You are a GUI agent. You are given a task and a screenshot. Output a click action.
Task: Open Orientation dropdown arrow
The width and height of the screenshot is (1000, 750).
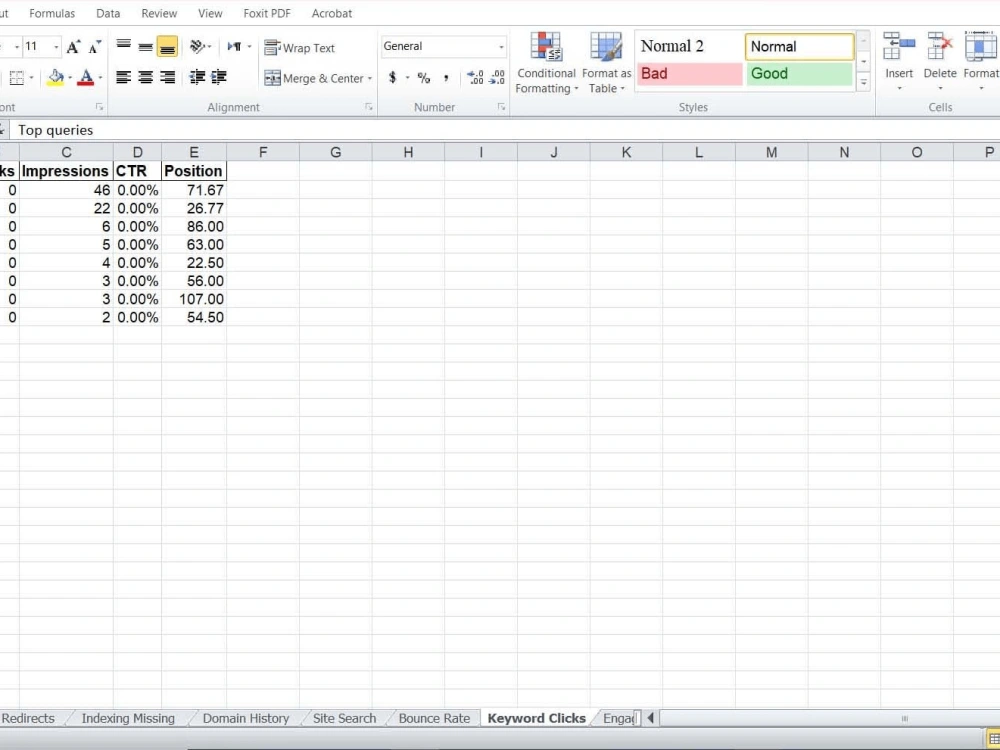210,47
